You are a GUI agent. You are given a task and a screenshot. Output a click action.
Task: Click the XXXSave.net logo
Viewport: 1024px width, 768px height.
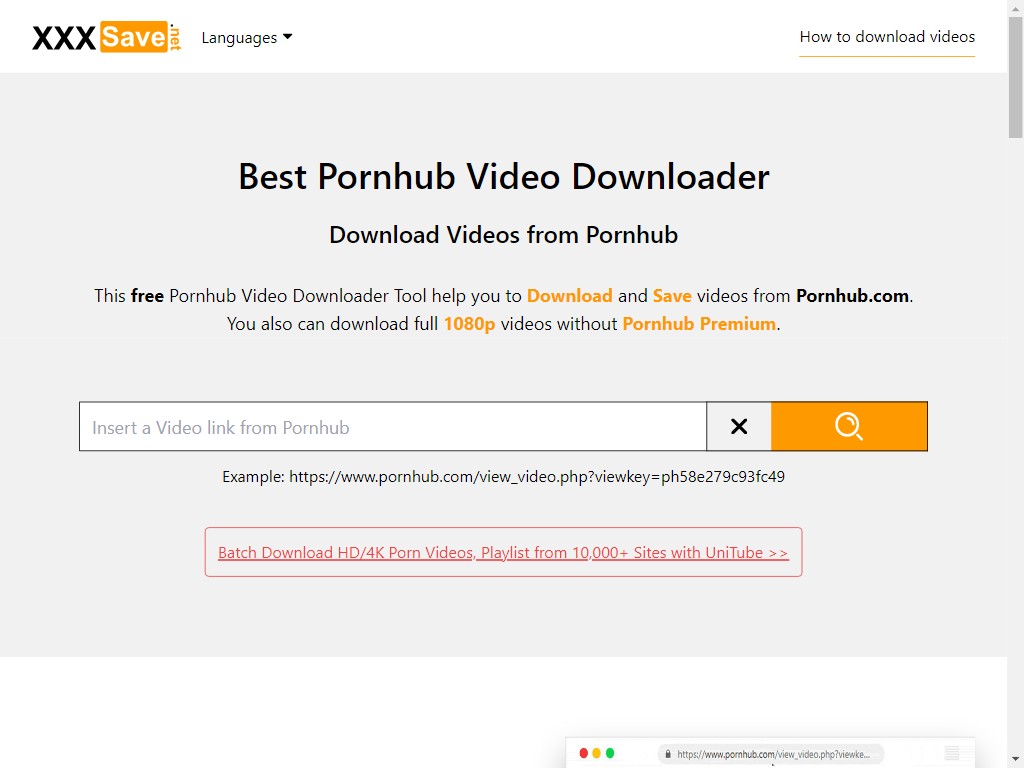coord(108,38)
